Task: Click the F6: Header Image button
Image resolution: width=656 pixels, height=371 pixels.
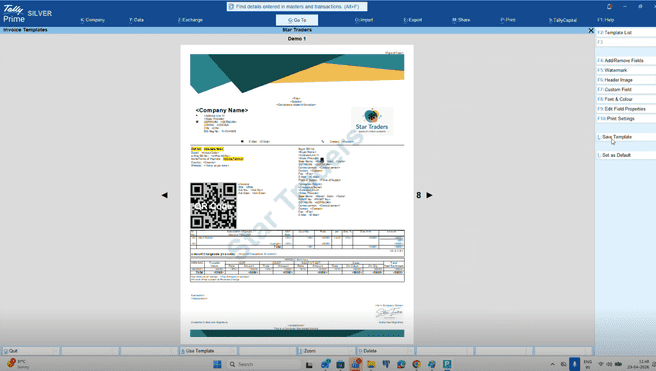Action: tap(626, 80)
